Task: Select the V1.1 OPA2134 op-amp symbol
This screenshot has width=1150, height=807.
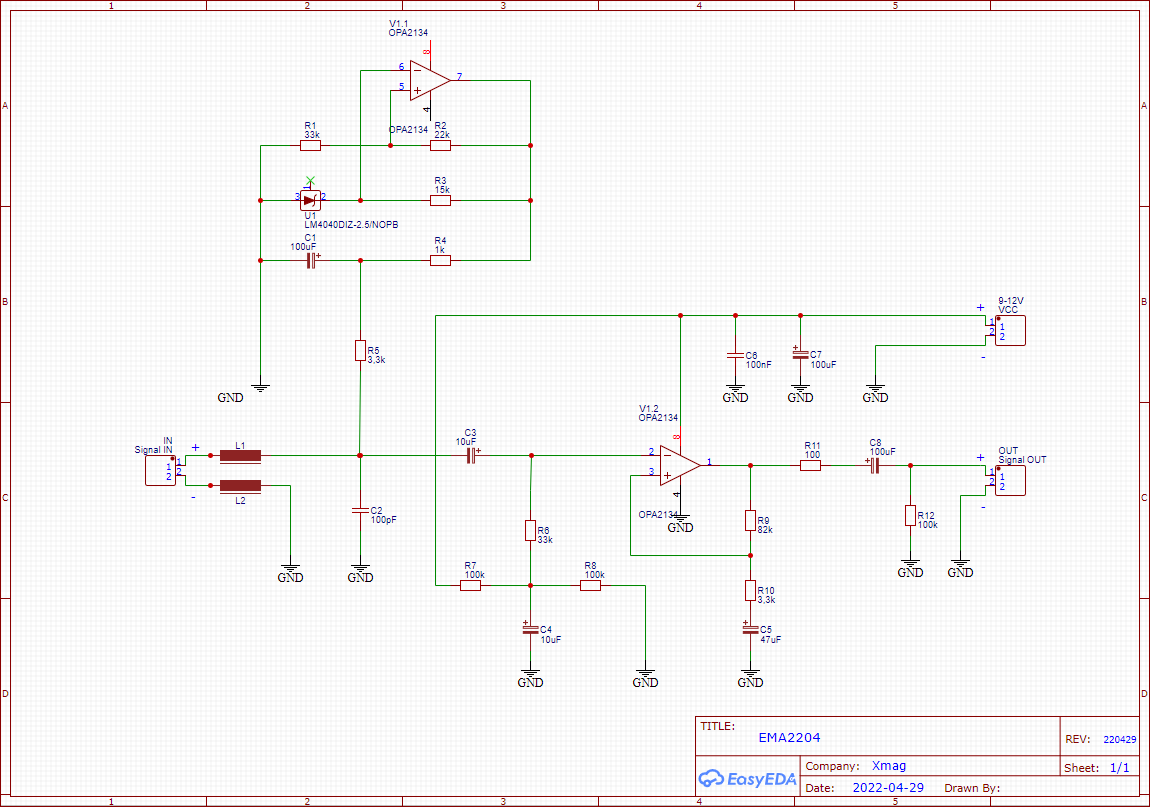Action: [x=431, y=80]
